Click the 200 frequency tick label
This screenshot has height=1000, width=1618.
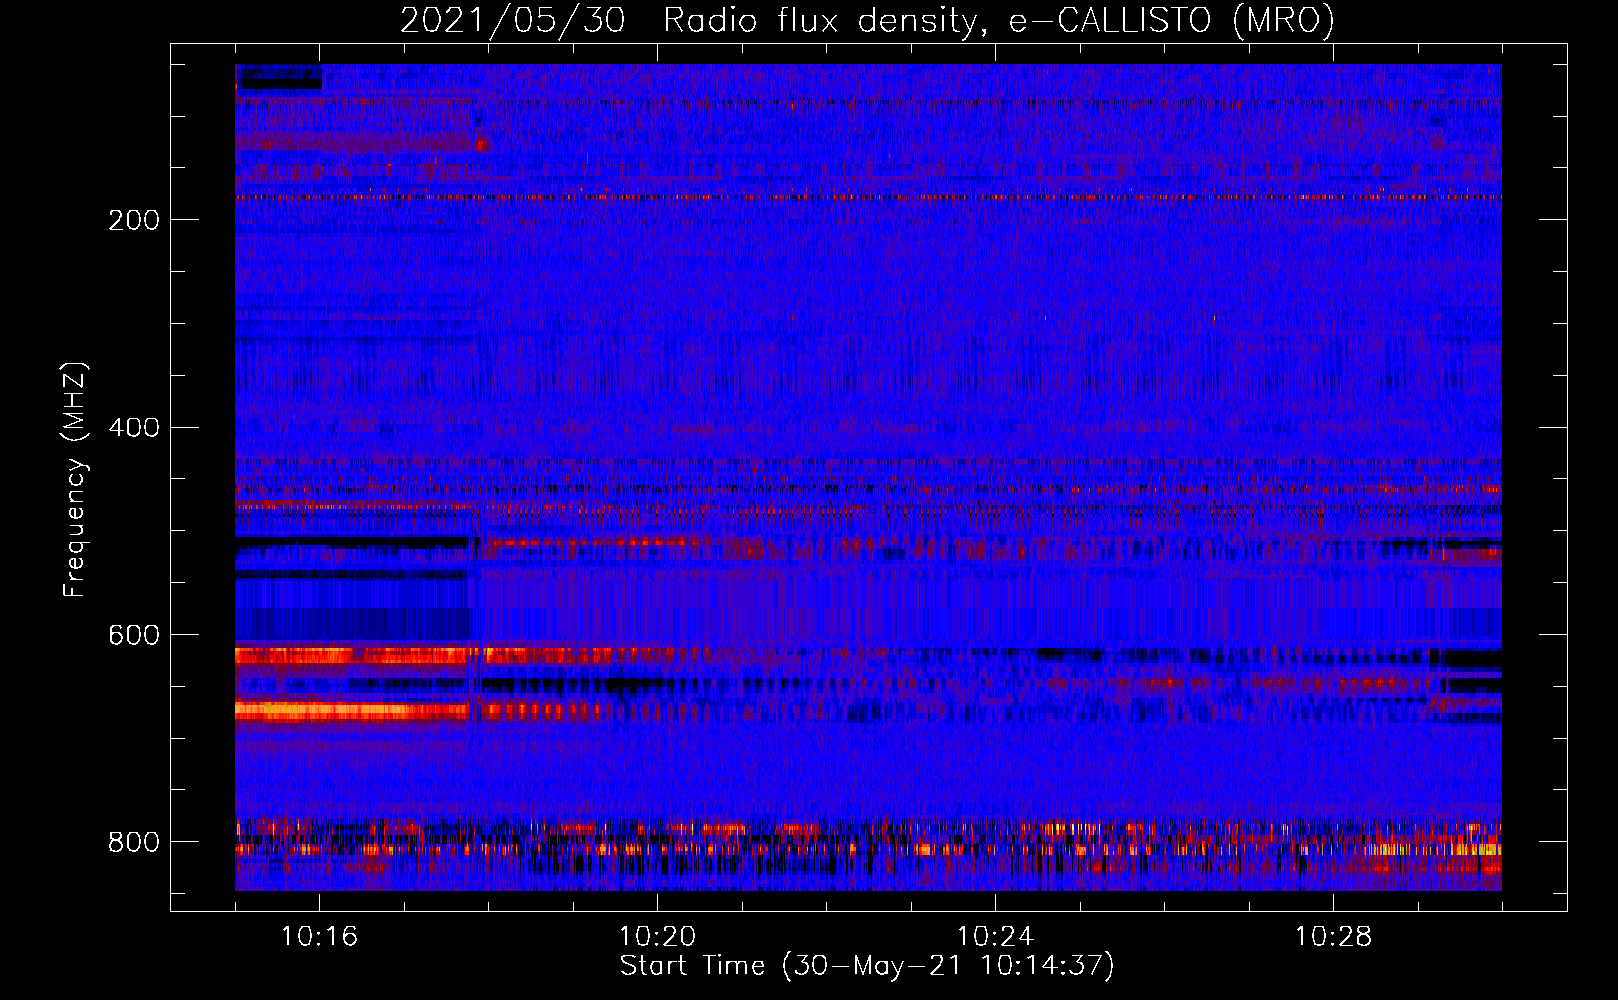tap(134, 220)
